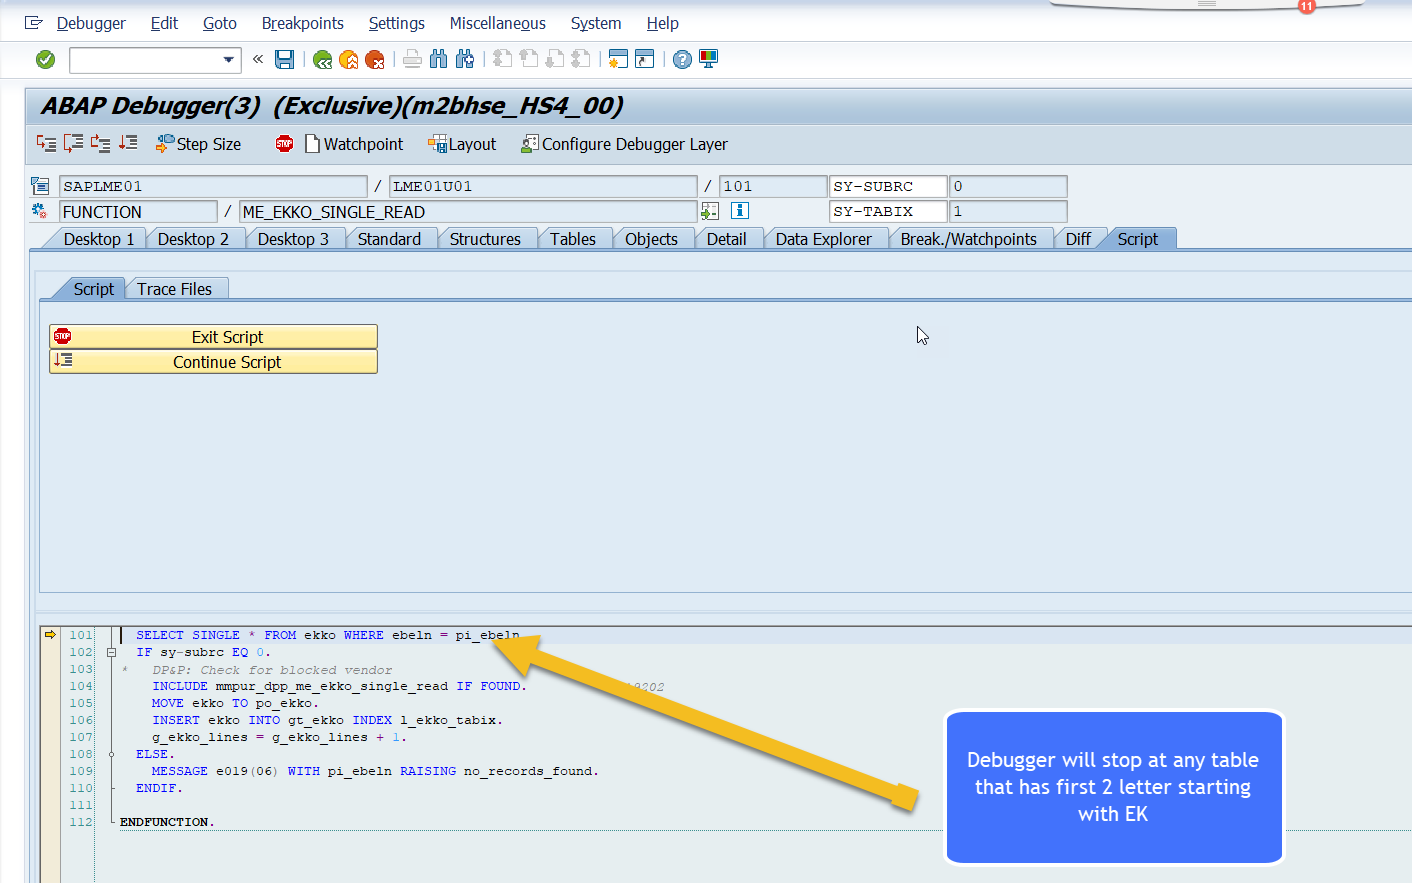
Task: Click the Customize Local Layout monitor icon
Action: (709, 60)
